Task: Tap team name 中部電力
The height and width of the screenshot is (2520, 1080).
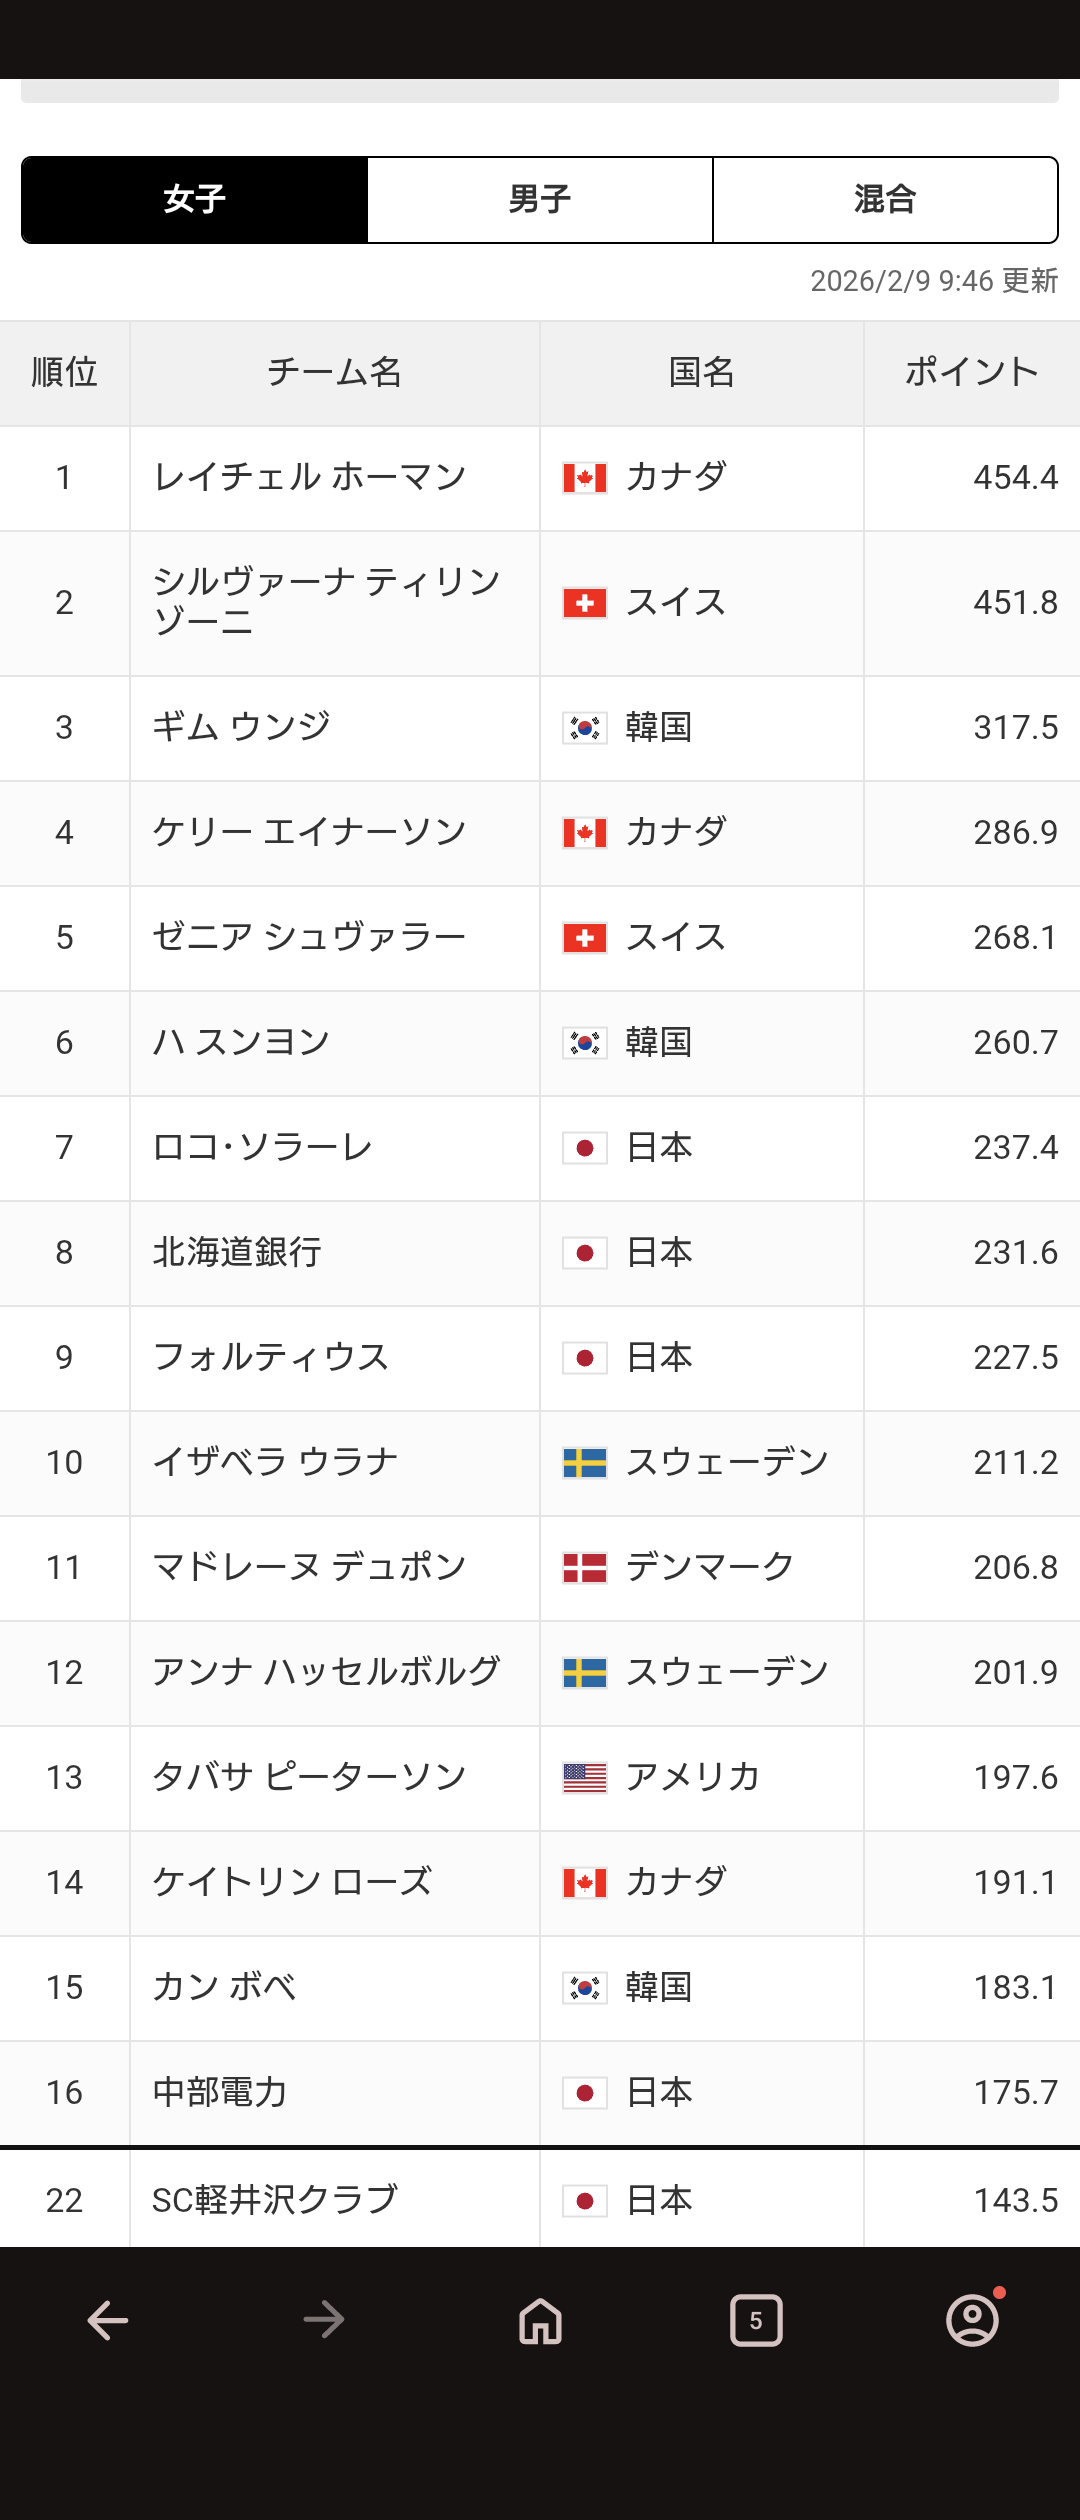Action: (x=220, y=2093)
